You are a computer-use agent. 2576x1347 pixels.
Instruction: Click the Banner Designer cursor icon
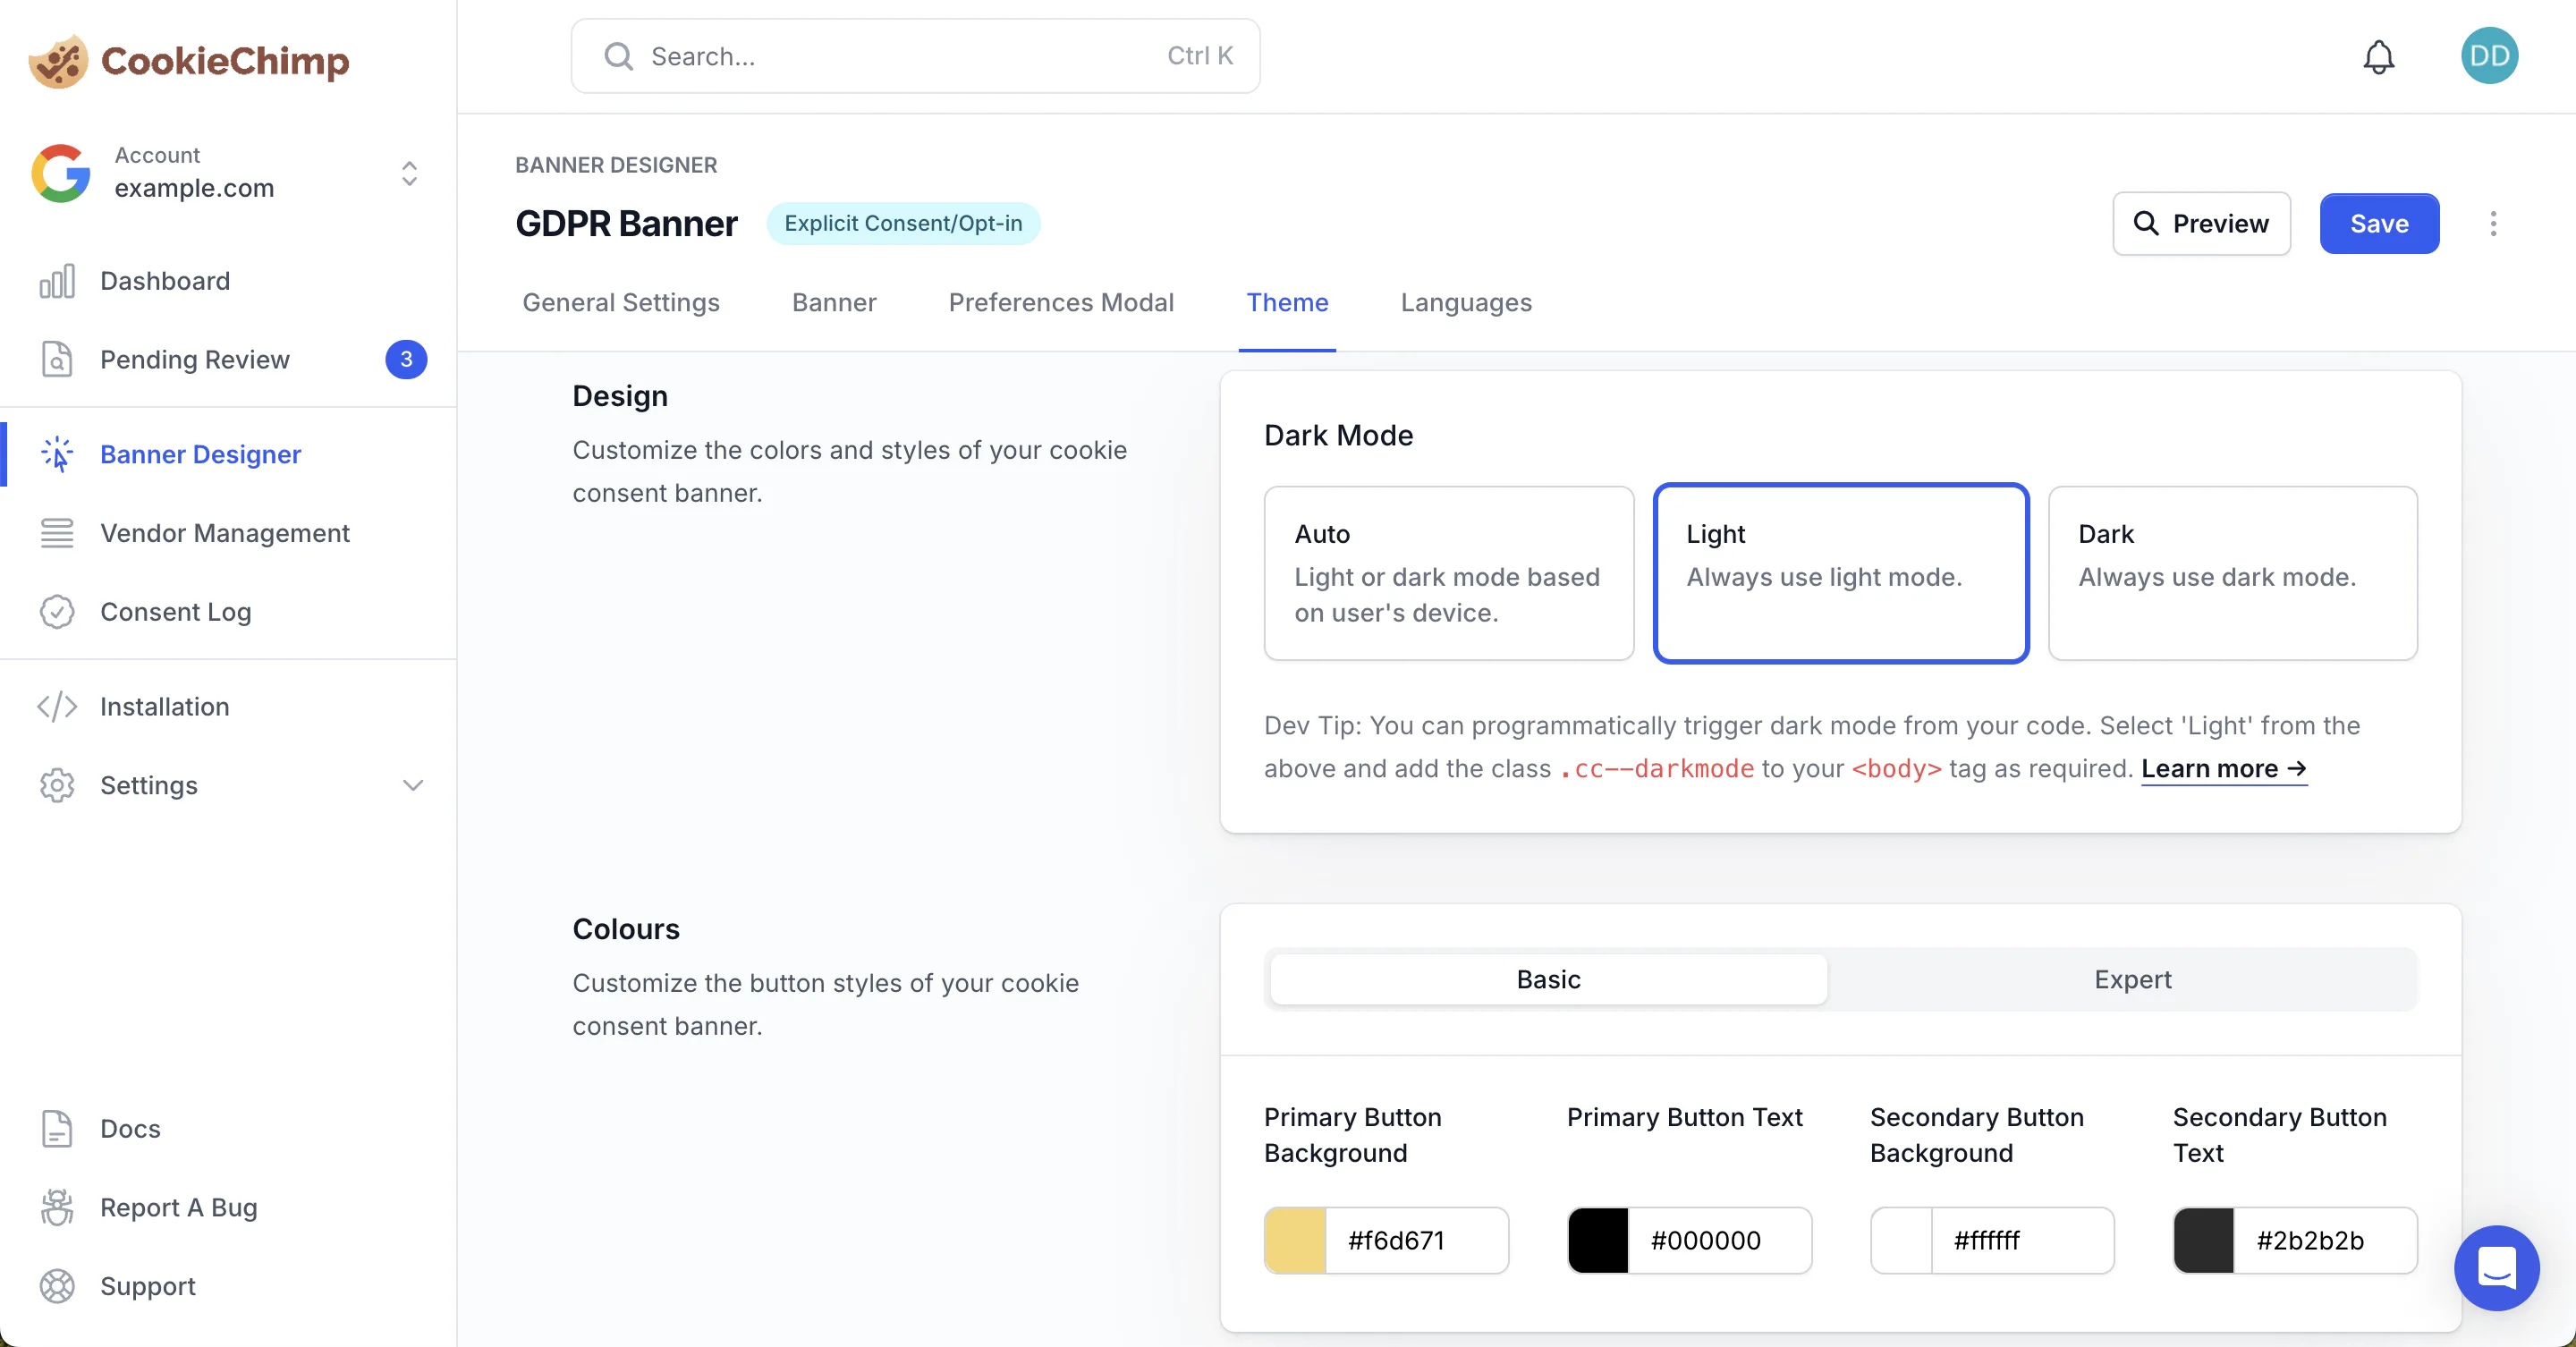tap(57, 454)
